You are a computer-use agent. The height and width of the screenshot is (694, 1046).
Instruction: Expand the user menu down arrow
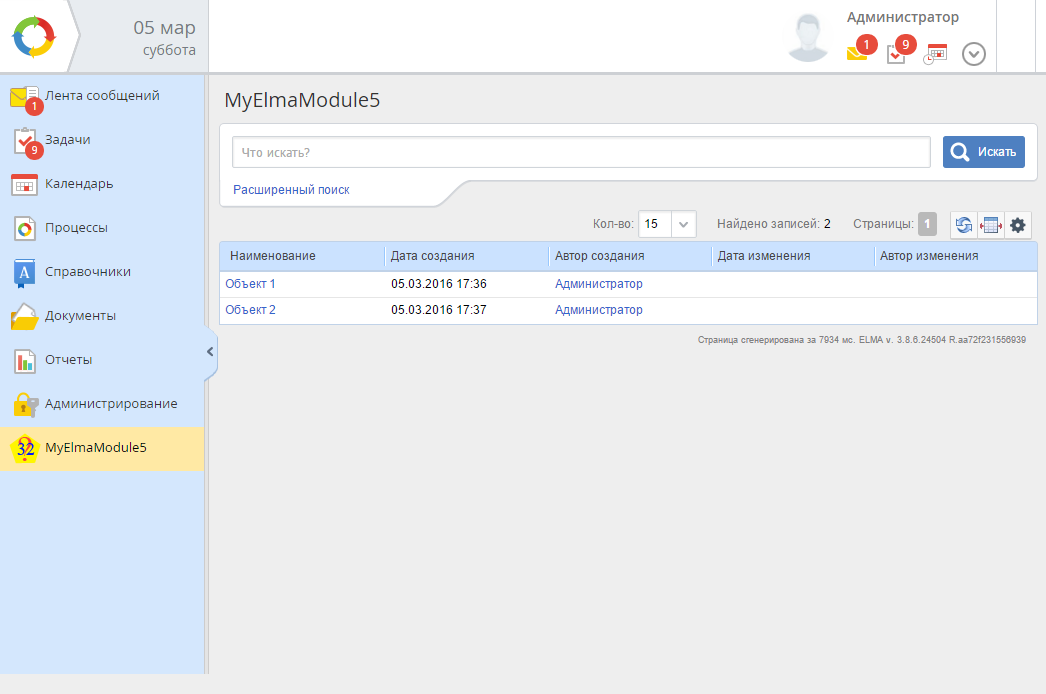[x=974, y=54]
